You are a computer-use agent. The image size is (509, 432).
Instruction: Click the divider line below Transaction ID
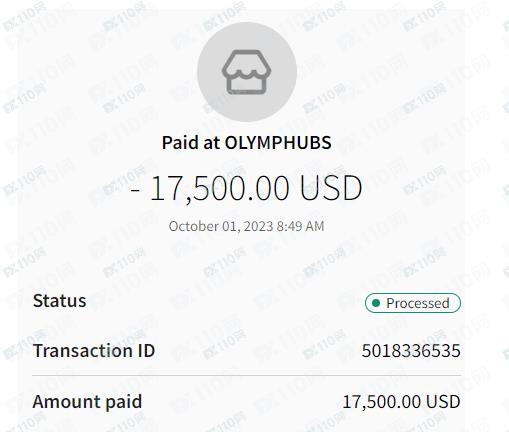coord(247,375)
